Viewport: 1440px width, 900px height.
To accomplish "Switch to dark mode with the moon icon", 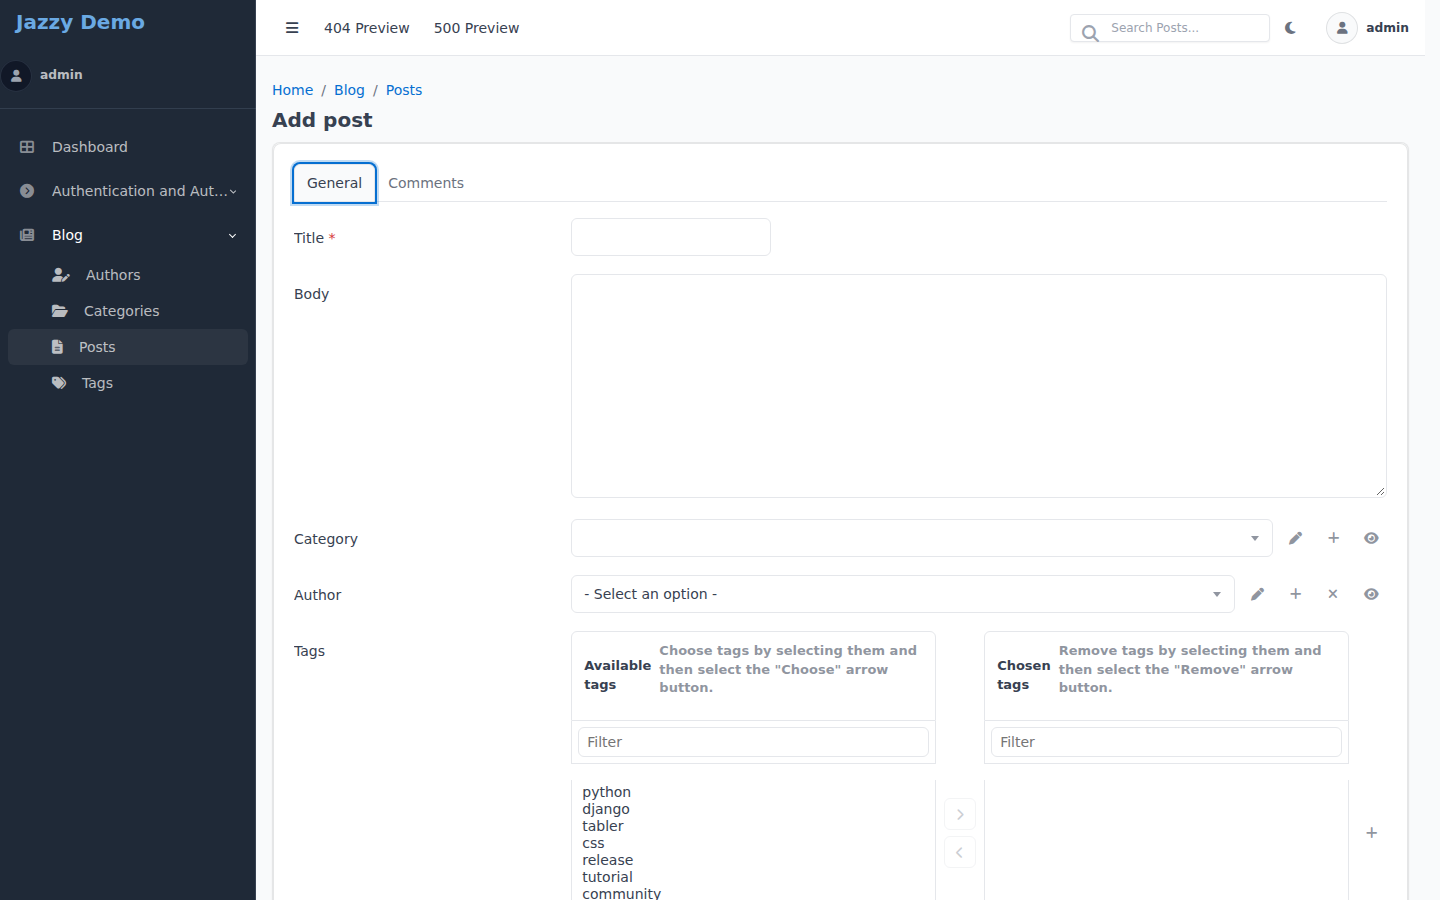I will point(1291,28).
